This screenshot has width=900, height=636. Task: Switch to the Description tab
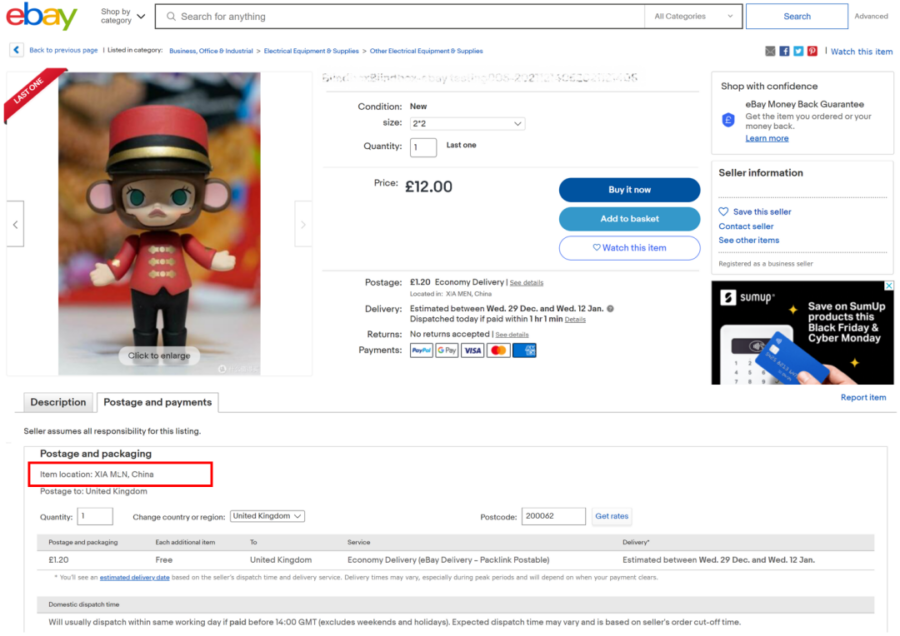(58, 402)
